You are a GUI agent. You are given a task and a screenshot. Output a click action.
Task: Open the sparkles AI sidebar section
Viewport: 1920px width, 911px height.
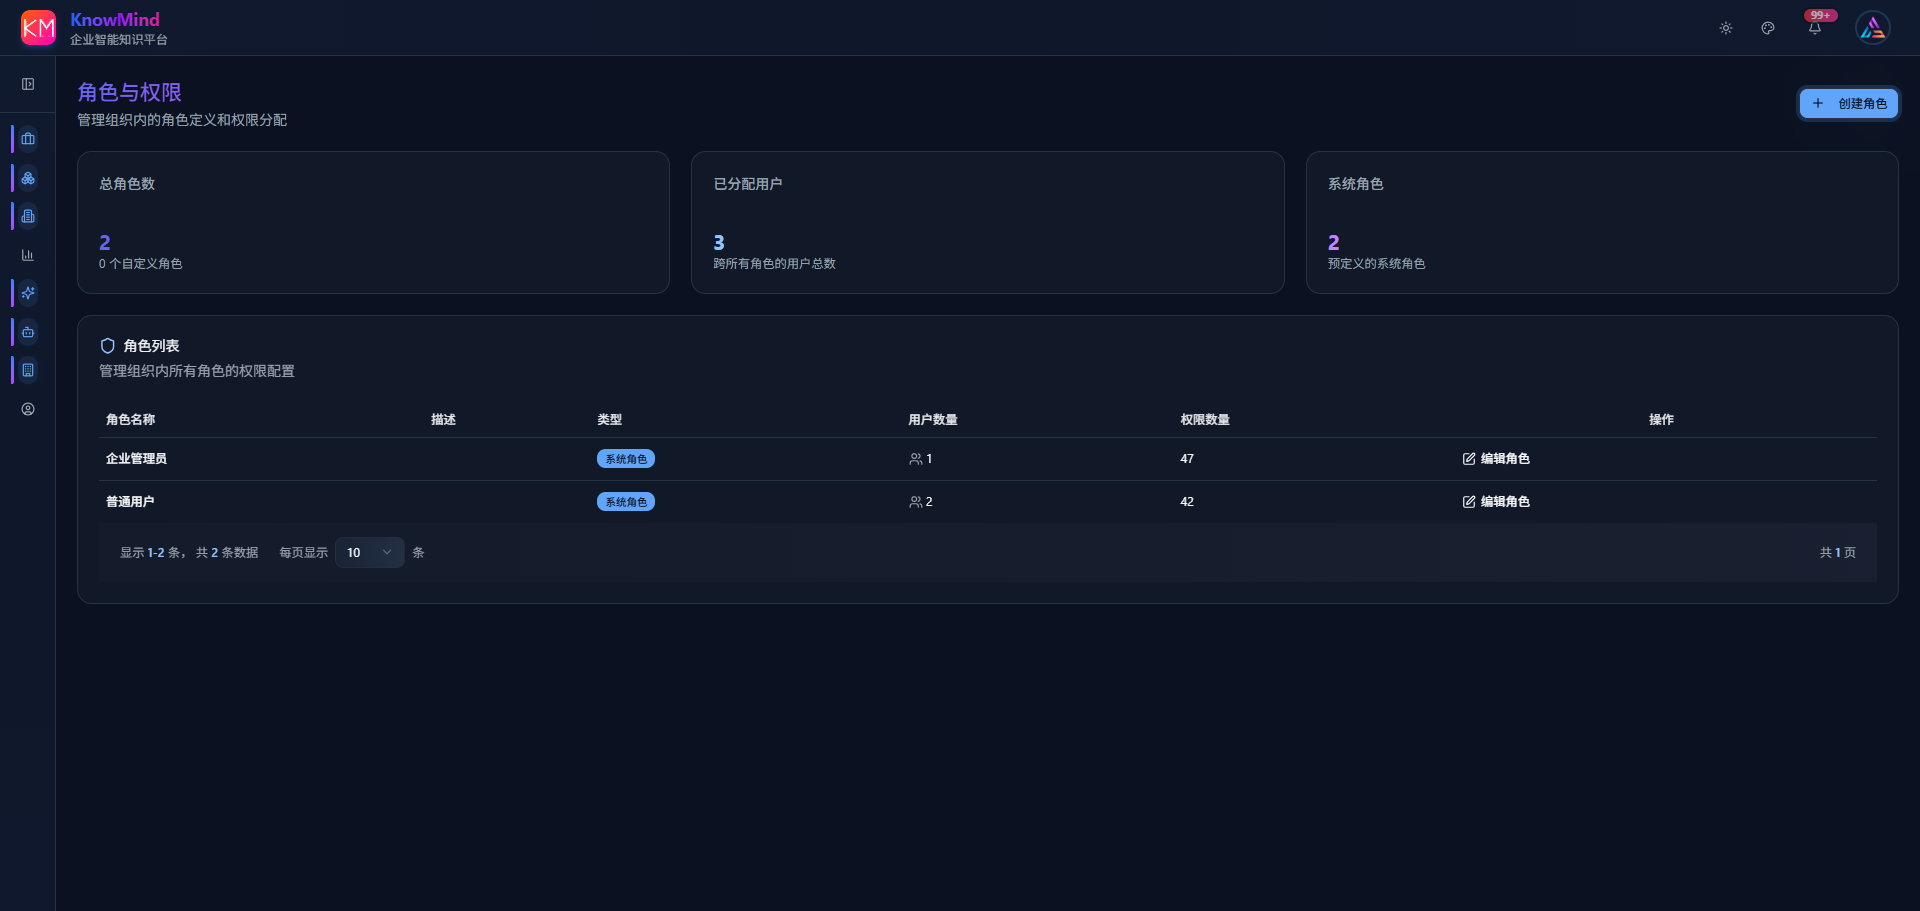(28, 293)
